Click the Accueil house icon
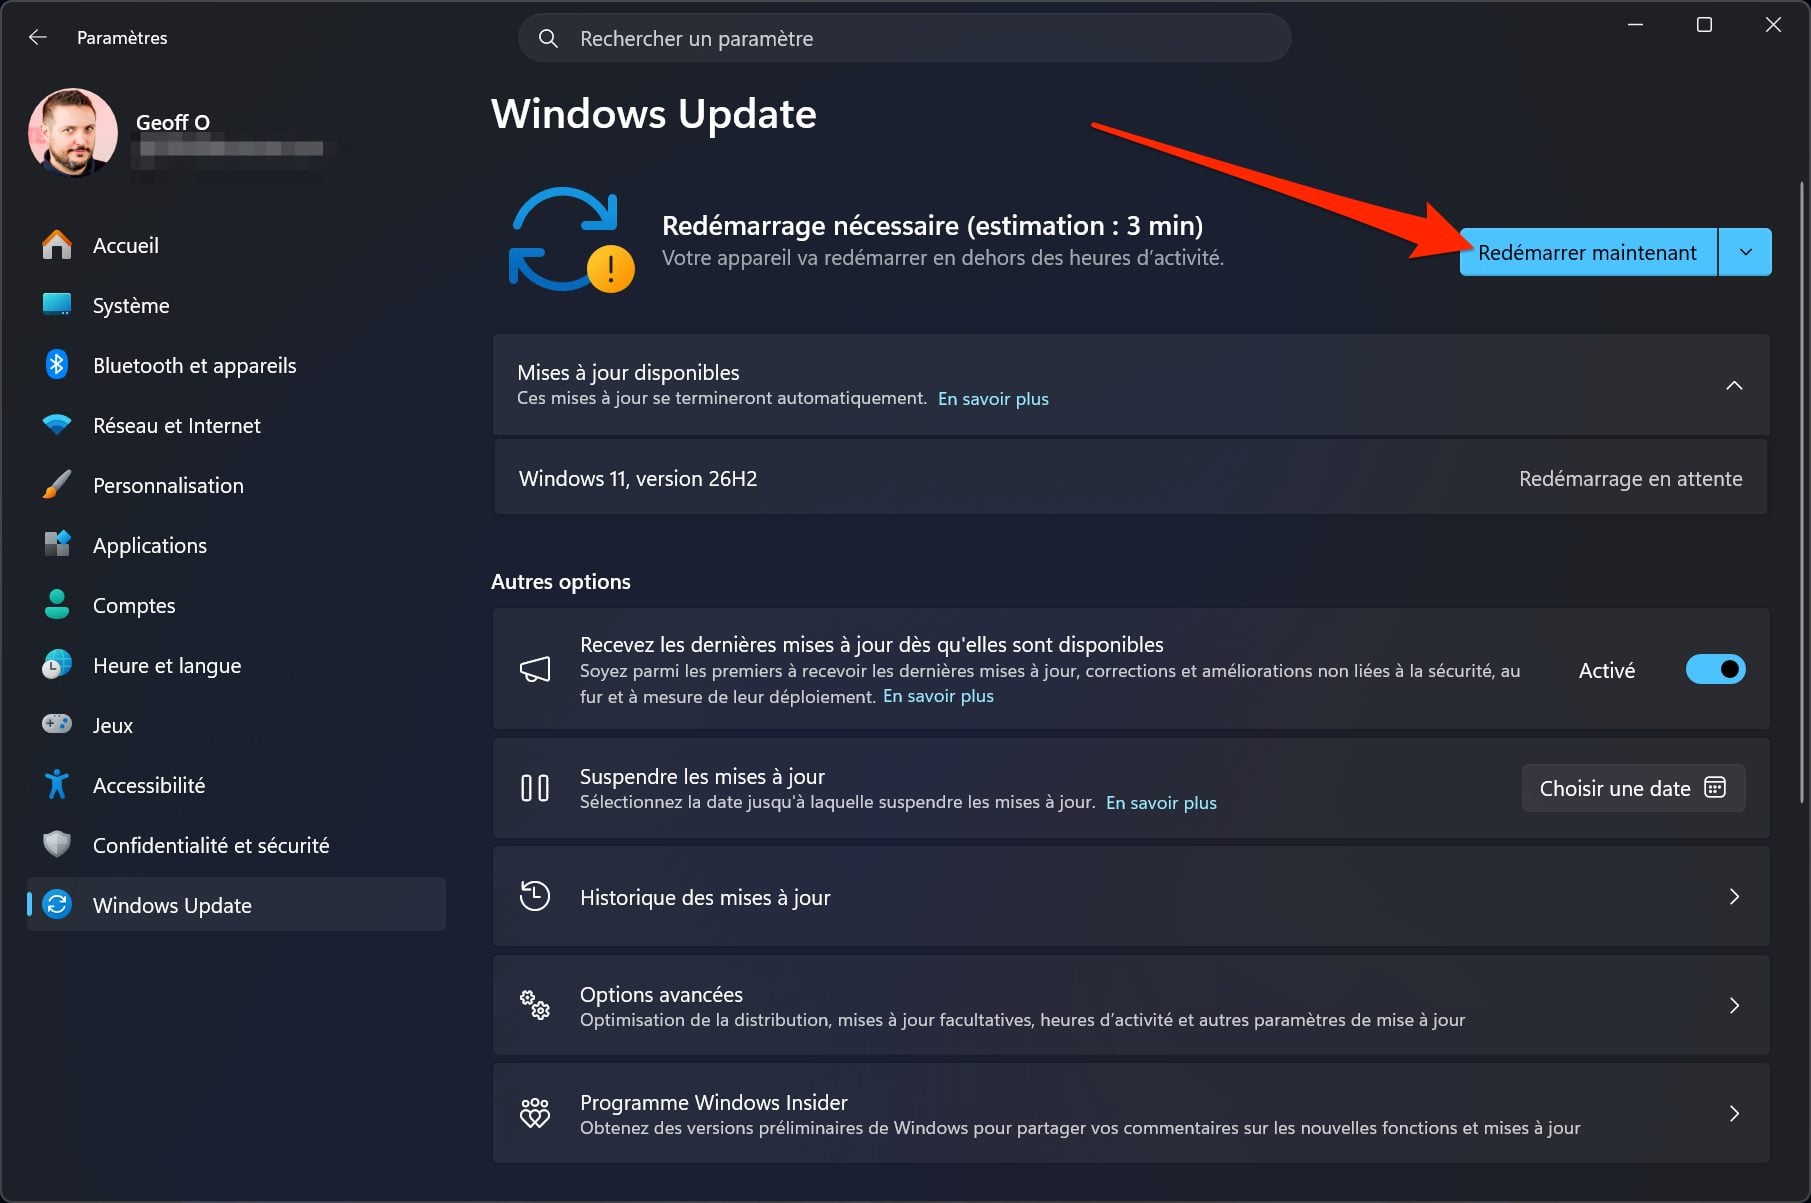1811x1203 pixels. coord(57,245)
